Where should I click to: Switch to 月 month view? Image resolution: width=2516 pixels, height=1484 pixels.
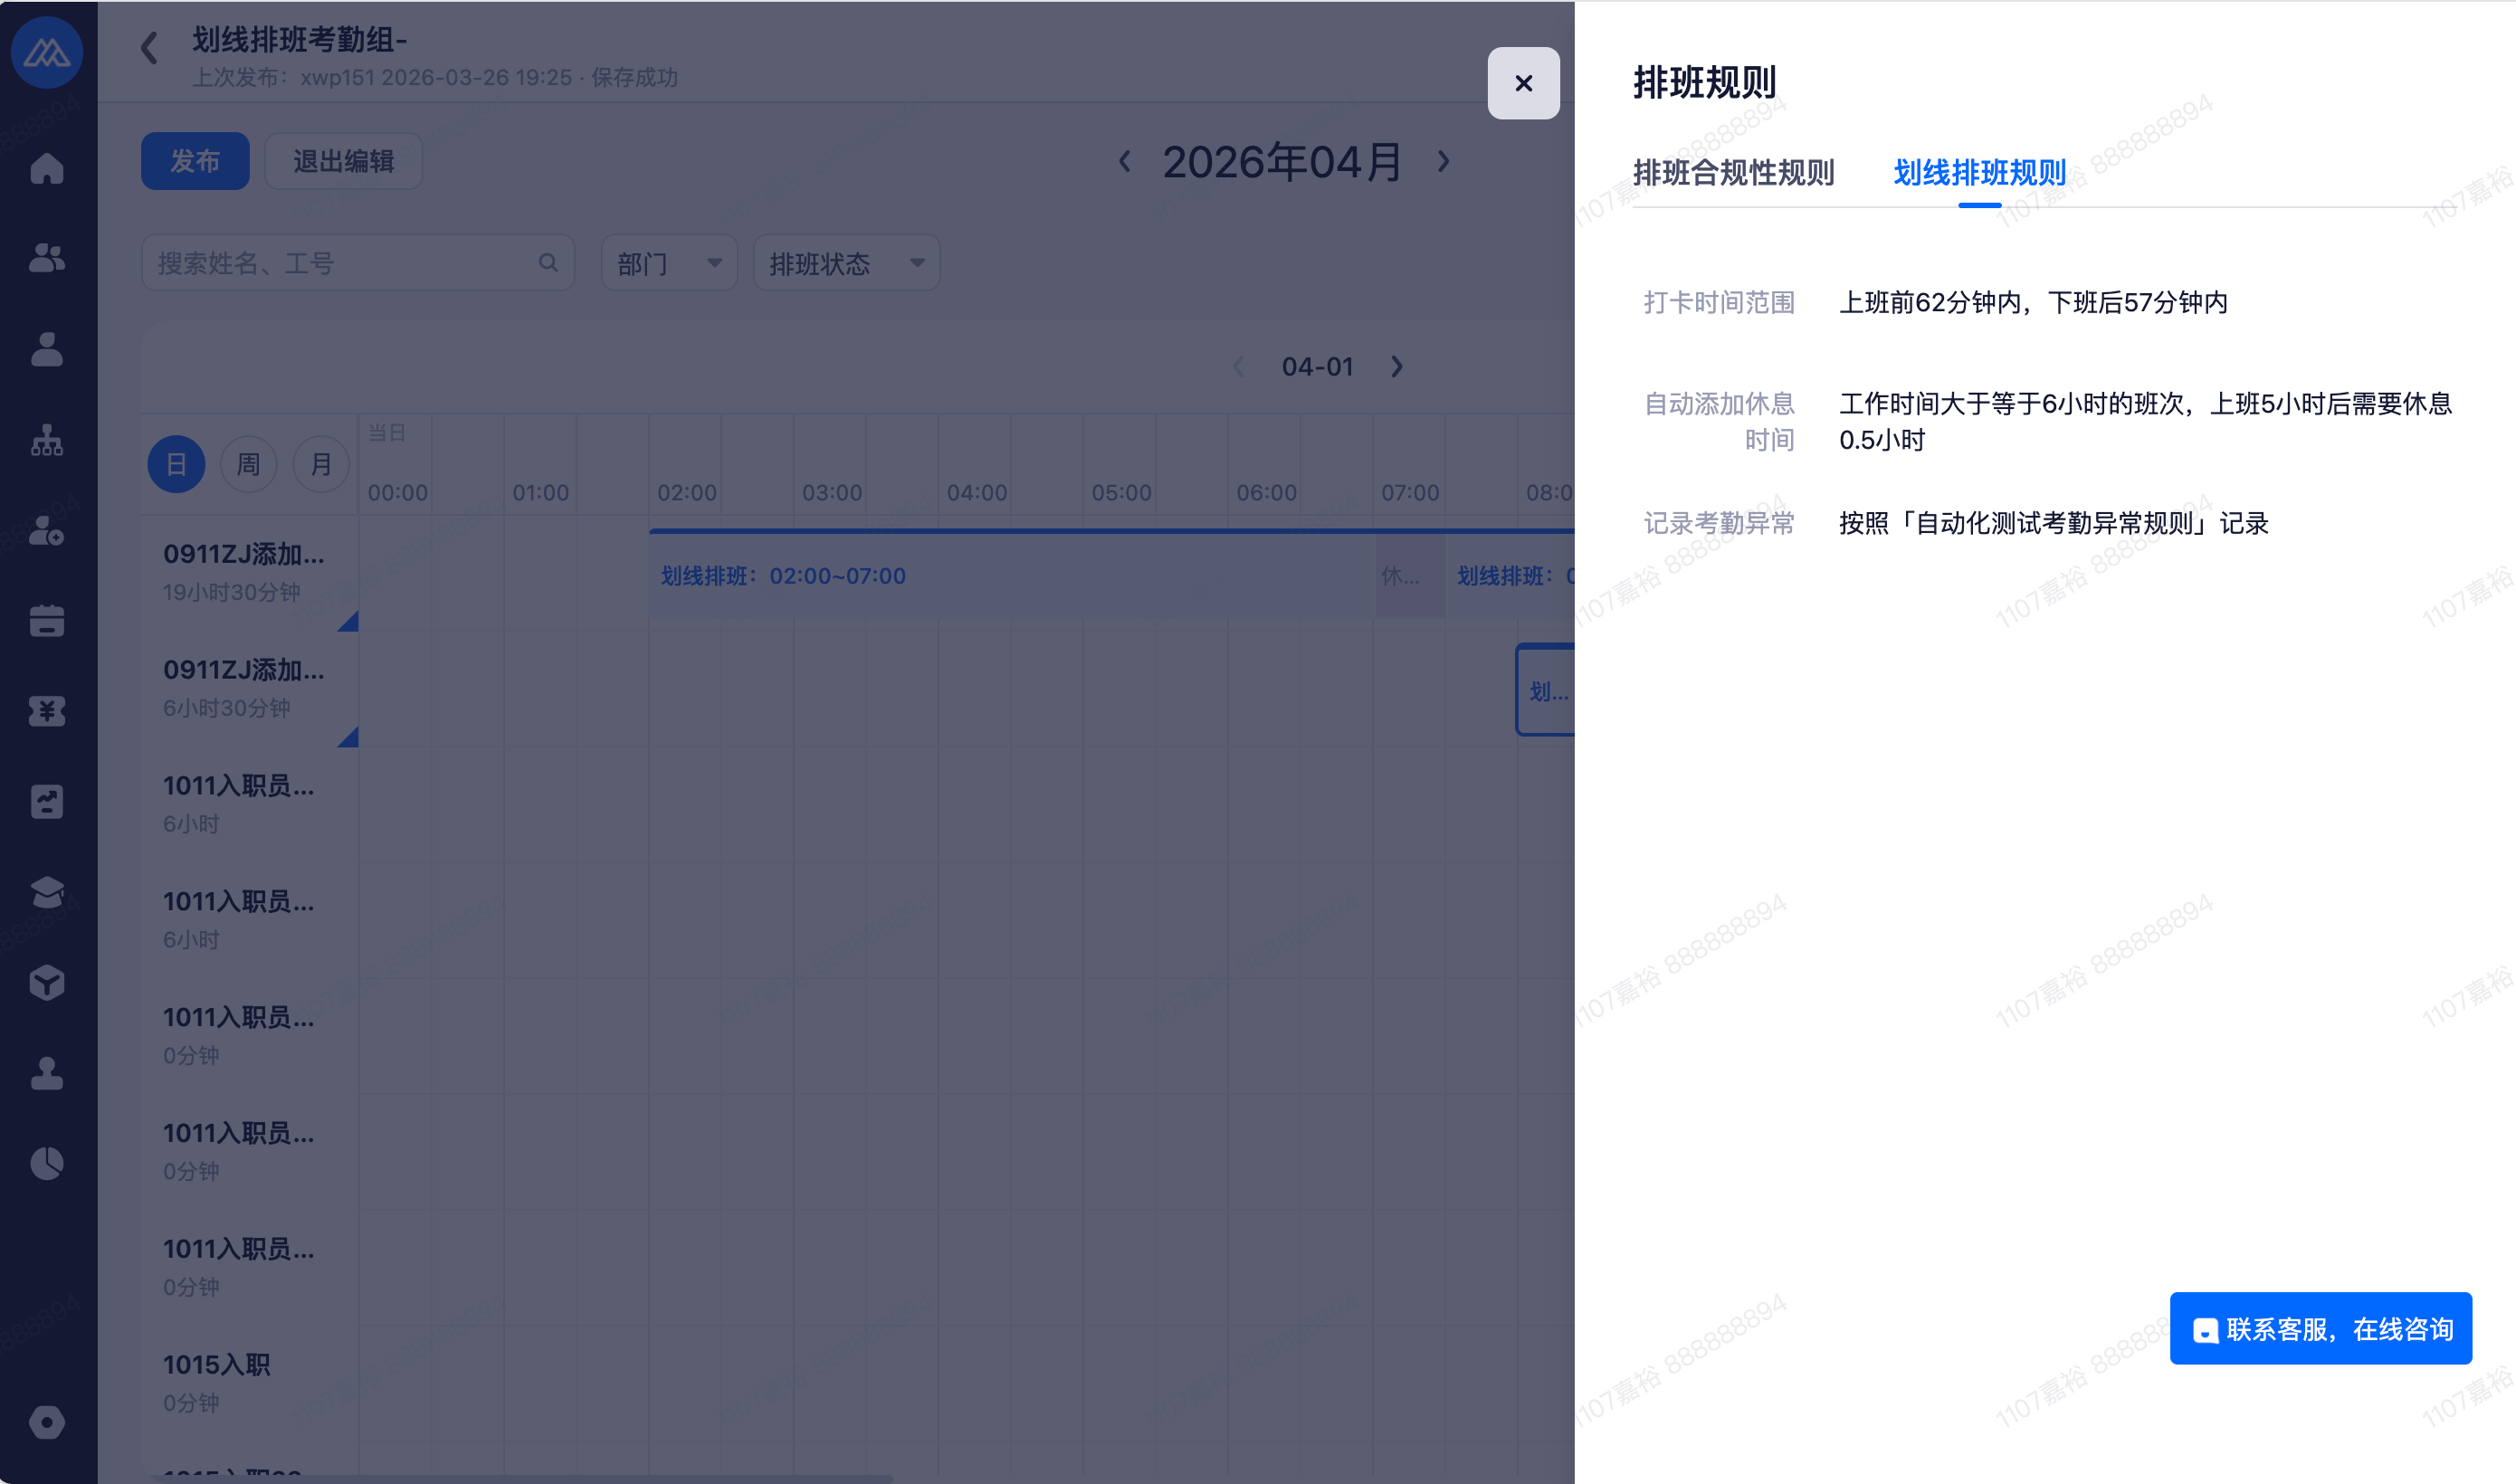pos(320,464)
